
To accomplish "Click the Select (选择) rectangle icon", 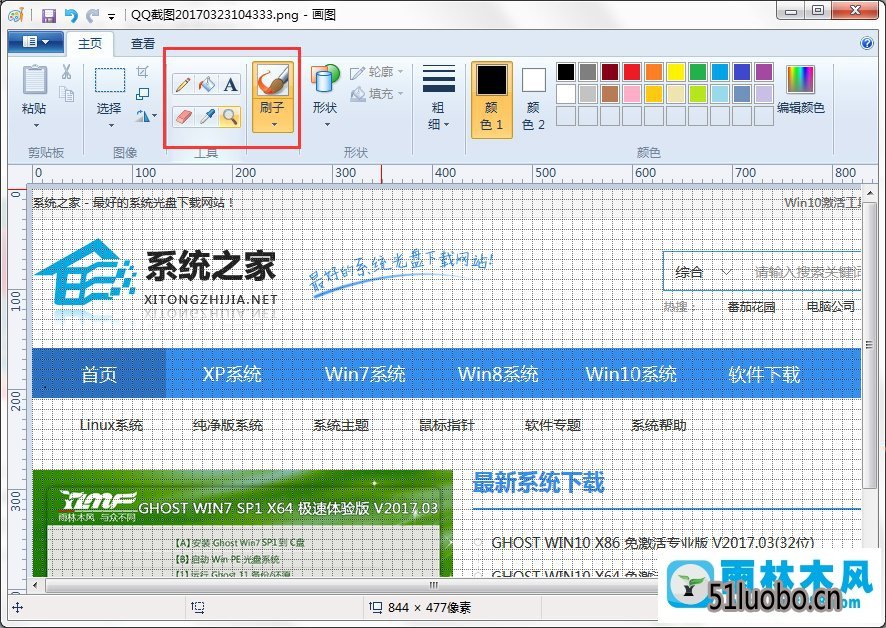I will pyautogui.click(x=110, y=80).
